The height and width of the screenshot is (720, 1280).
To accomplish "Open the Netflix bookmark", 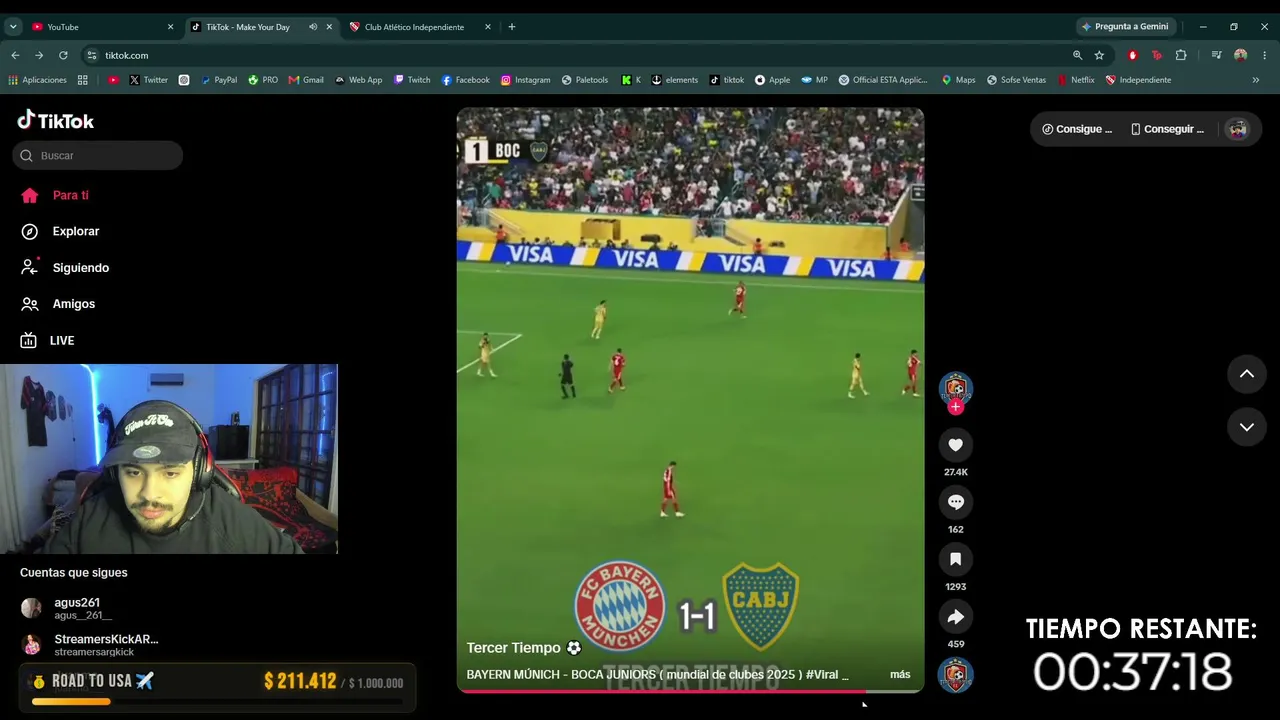I will coord(1076,80).
